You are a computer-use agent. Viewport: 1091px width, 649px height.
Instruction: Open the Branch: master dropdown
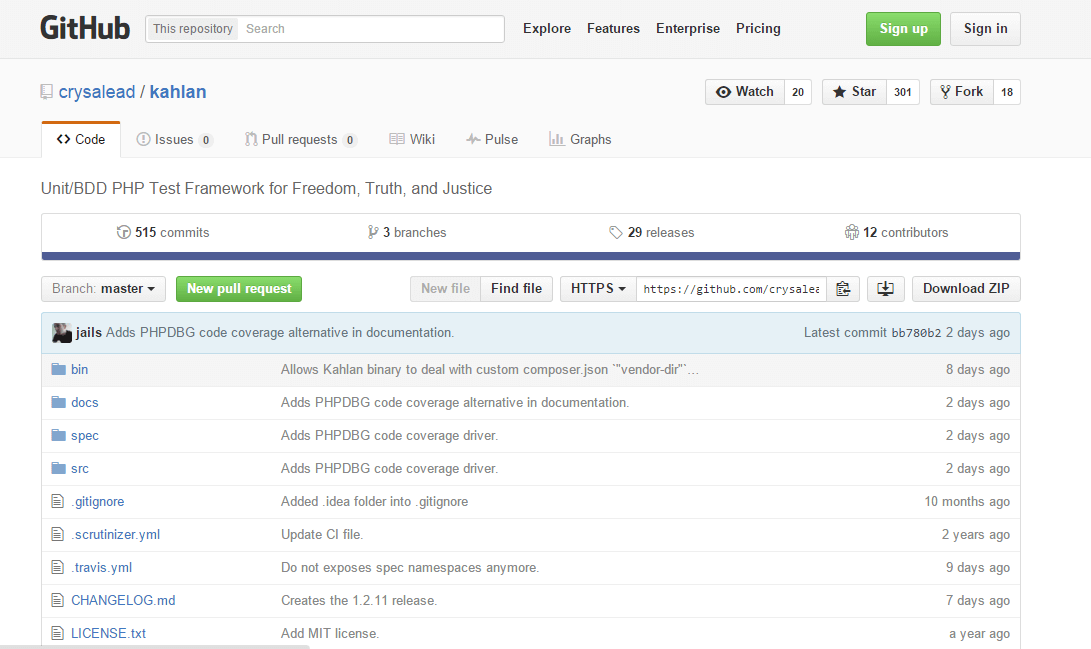[x=103, y=289]
